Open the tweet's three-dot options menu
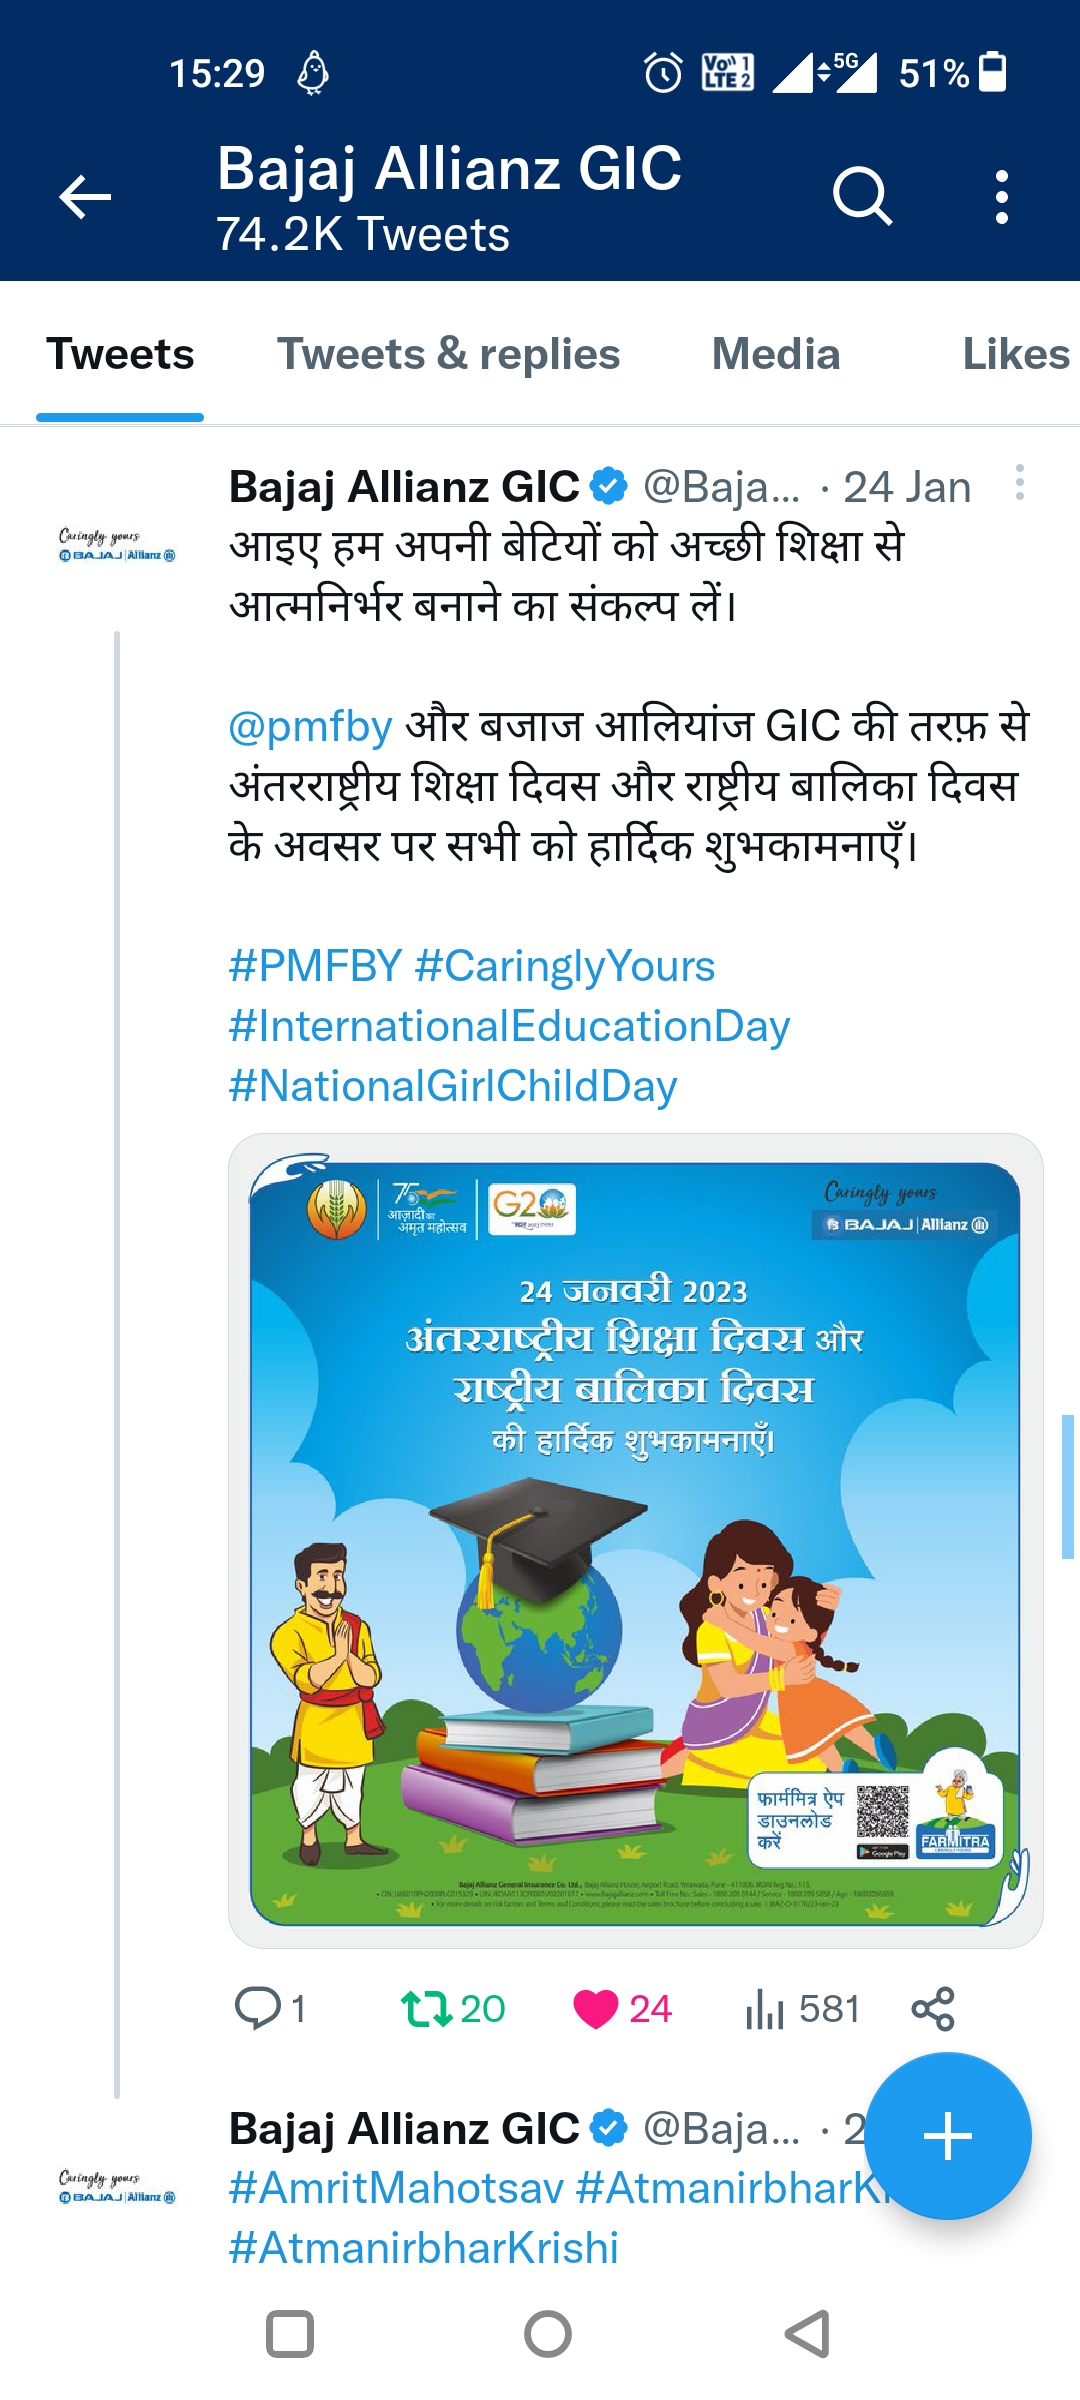 1019,483
